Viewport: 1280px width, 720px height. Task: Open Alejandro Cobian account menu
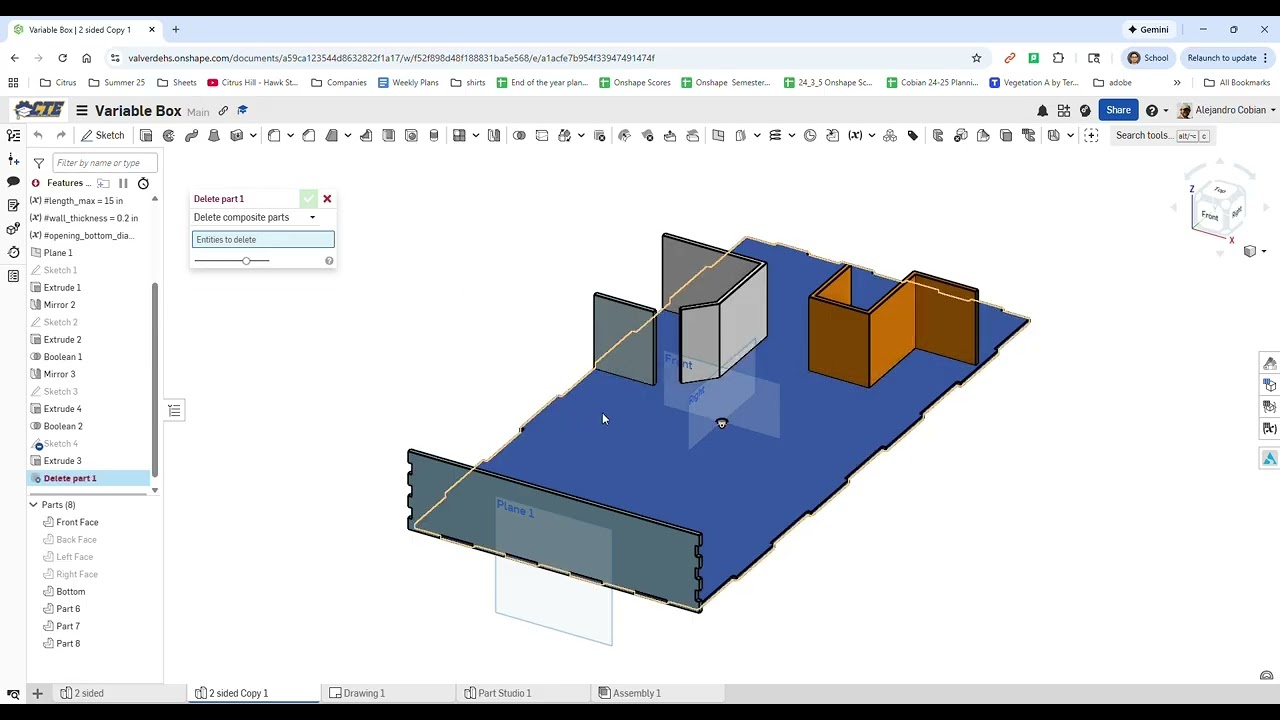(1227, 110)
